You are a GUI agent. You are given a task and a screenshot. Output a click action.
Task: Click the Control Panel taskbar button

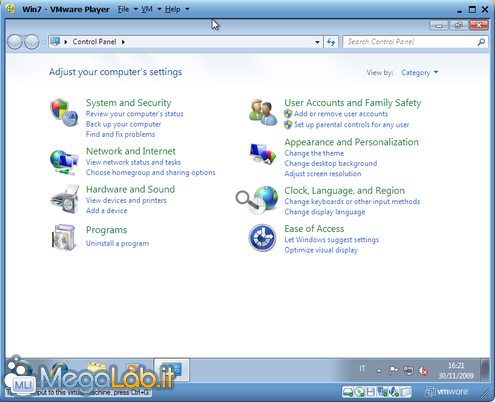(x=172, y=370)
